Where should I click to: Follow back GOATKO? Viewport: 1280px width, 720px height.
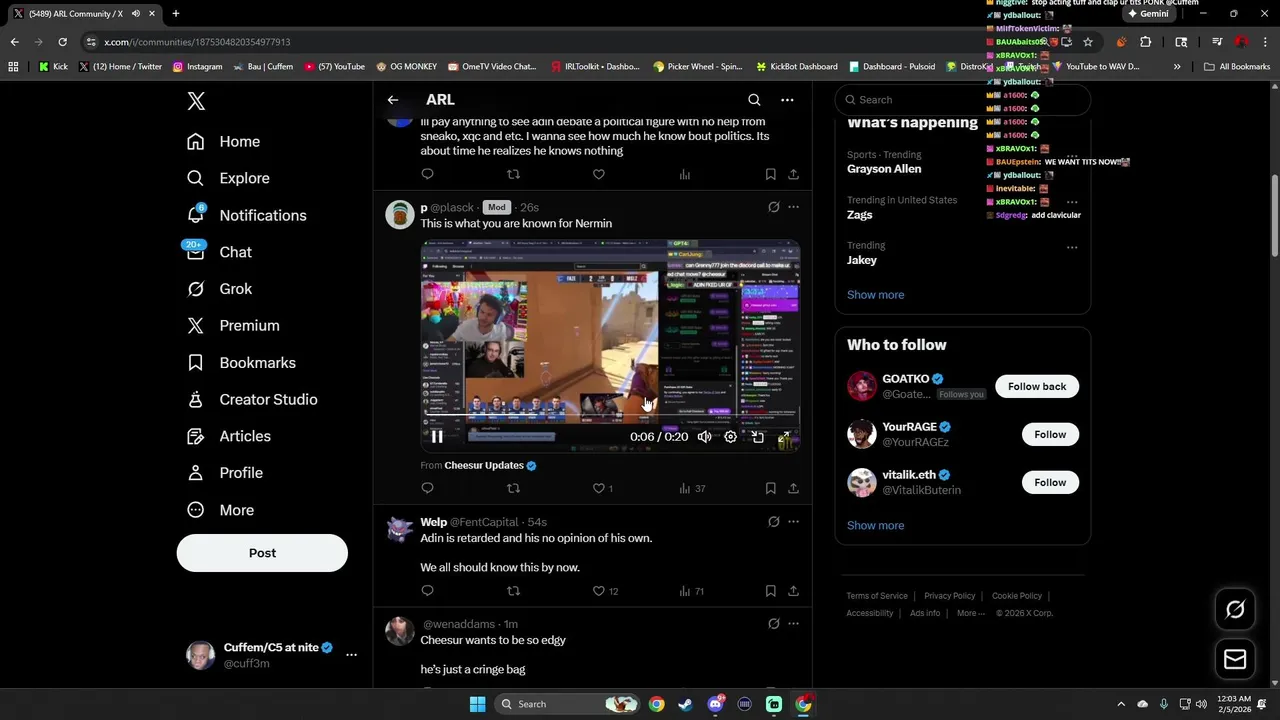pos(1036,387)
